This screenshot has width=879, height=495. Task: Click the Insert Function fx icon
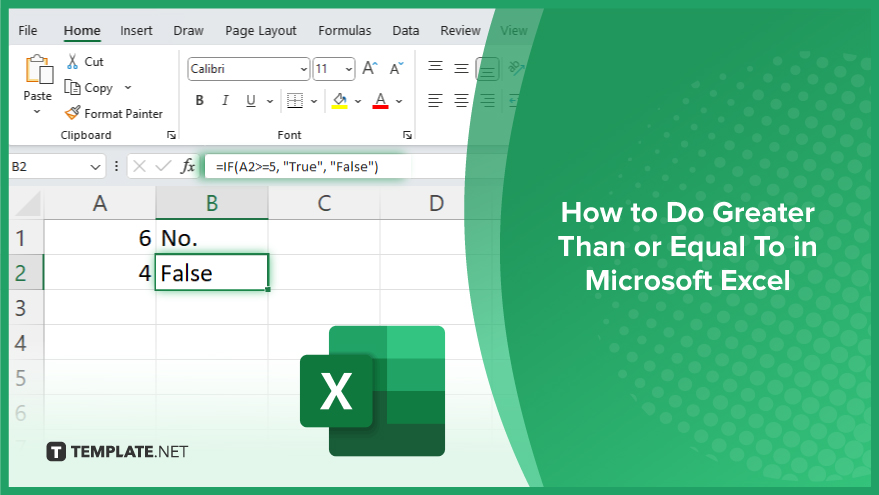(x=188, y=166)
